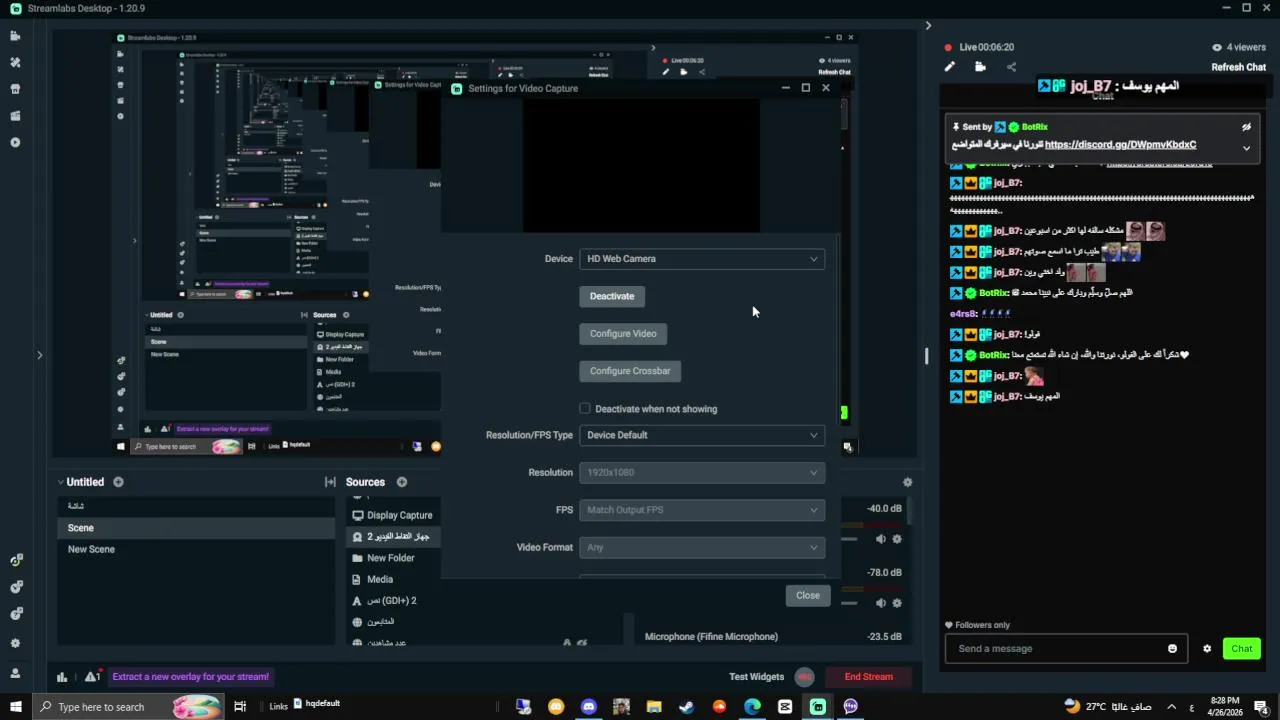Viewport: 1280px width, 720px height.
Task: Click the green Chat send button
Action: click(1242, 649)
